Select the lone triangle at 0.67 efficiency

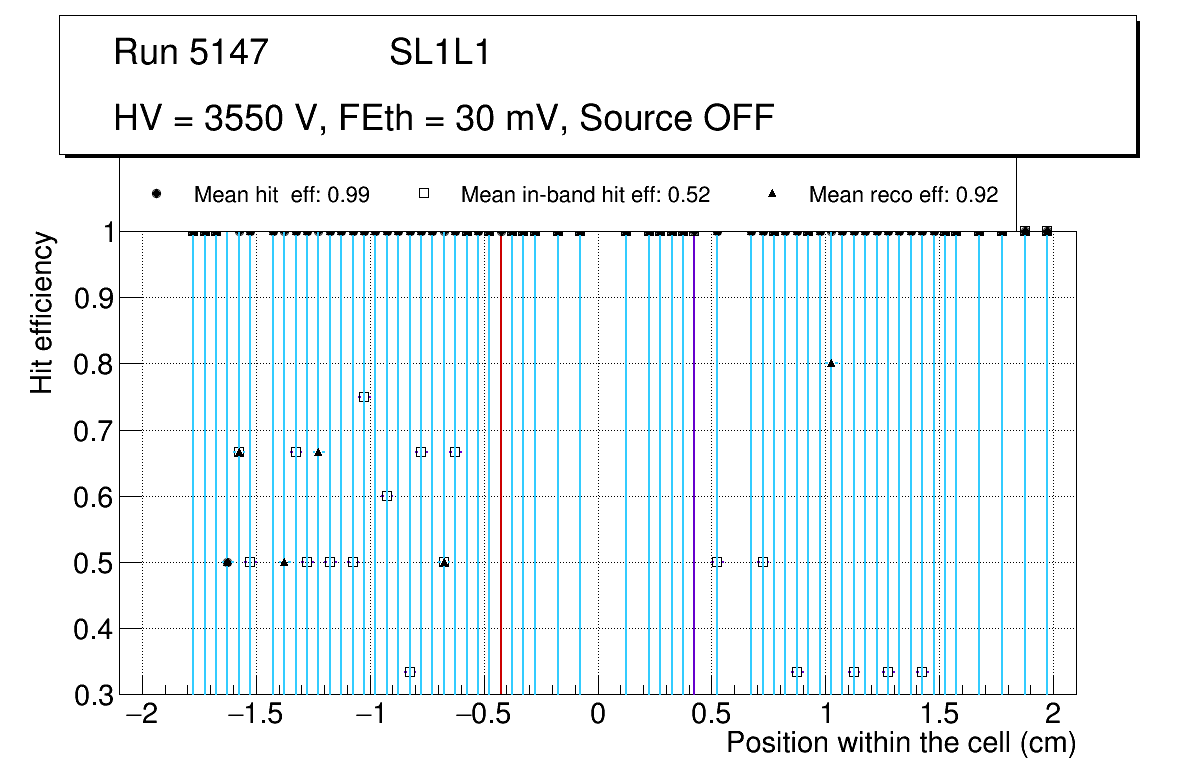tap(318, 452)
